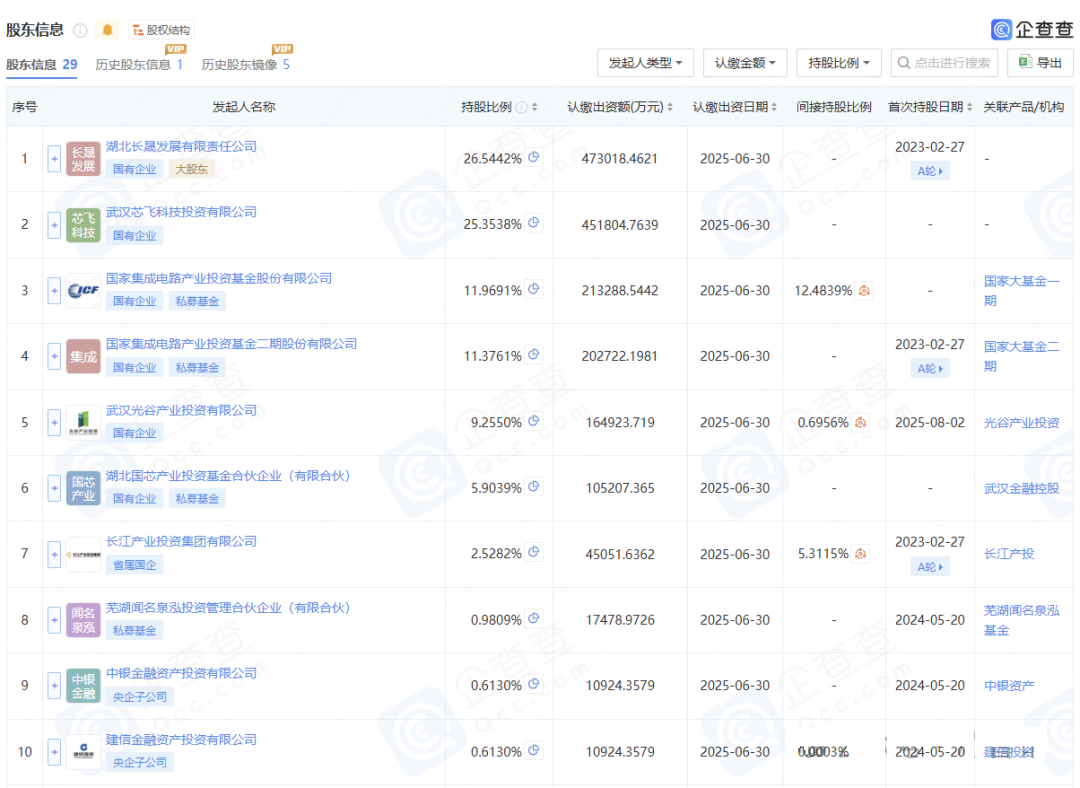Click the A轮 tag in row 7
Viewport: 1080px width, 788px height.
[930, 567]
